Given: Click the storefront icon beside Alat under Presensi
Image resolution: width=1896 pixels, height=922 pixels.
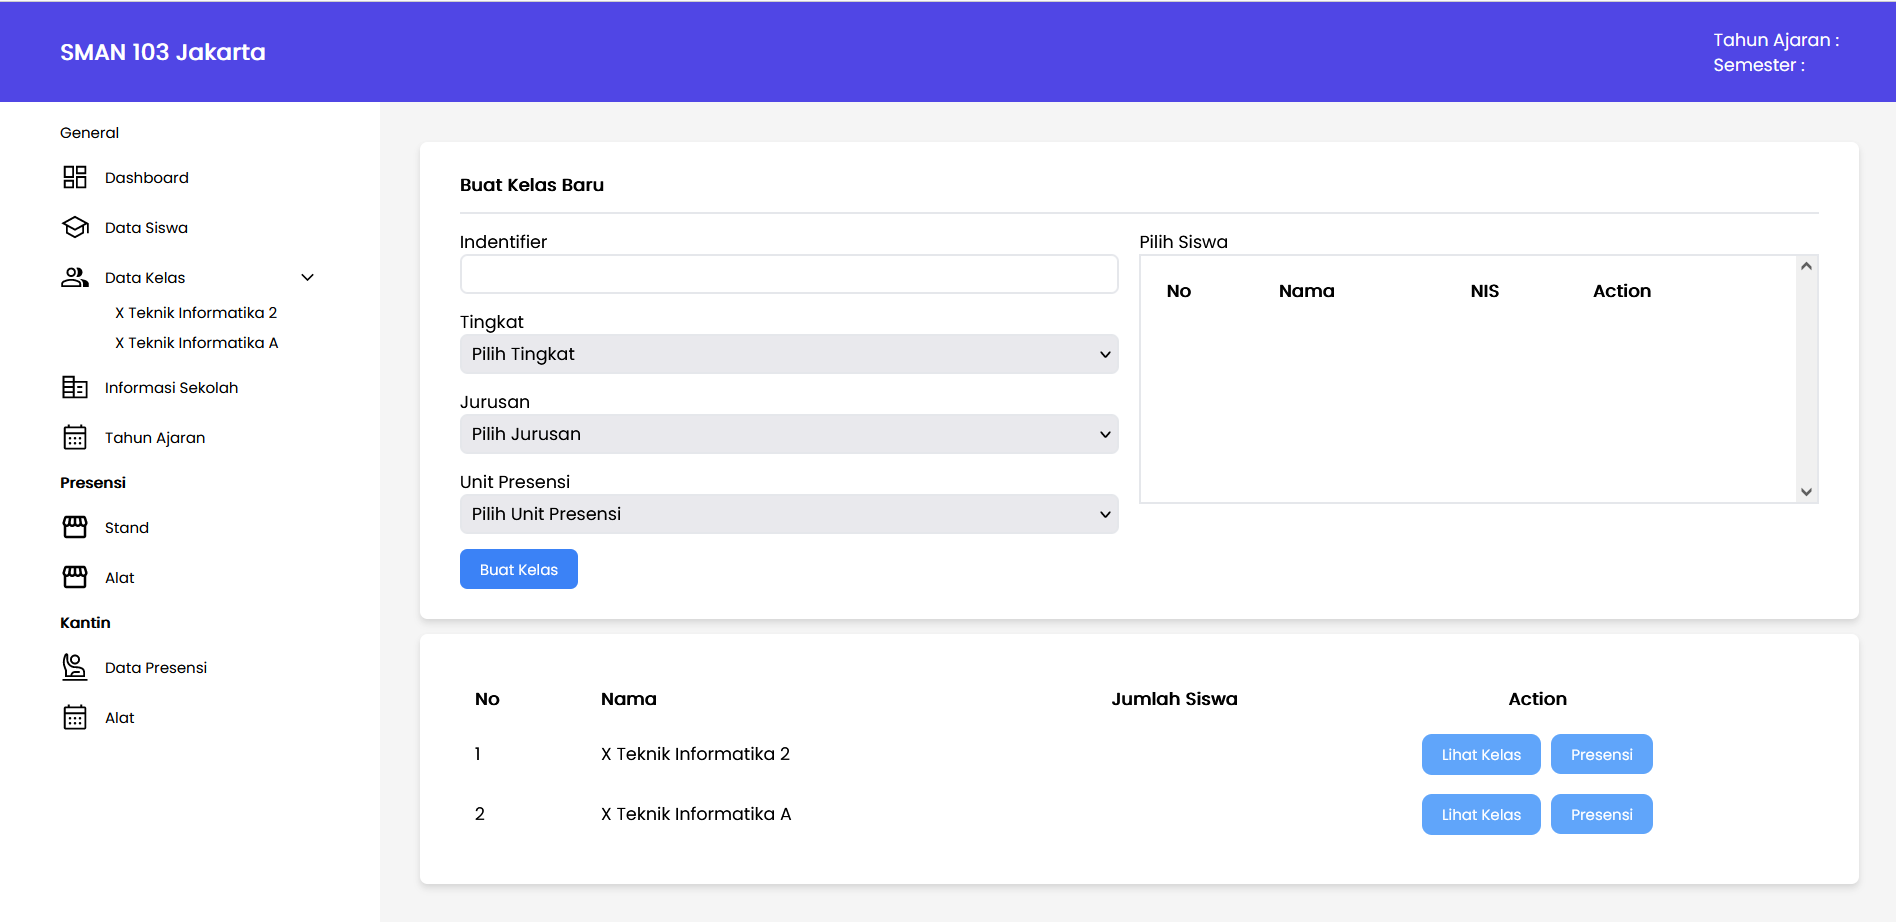Looking at the screenshot, I should click(75, 577).
